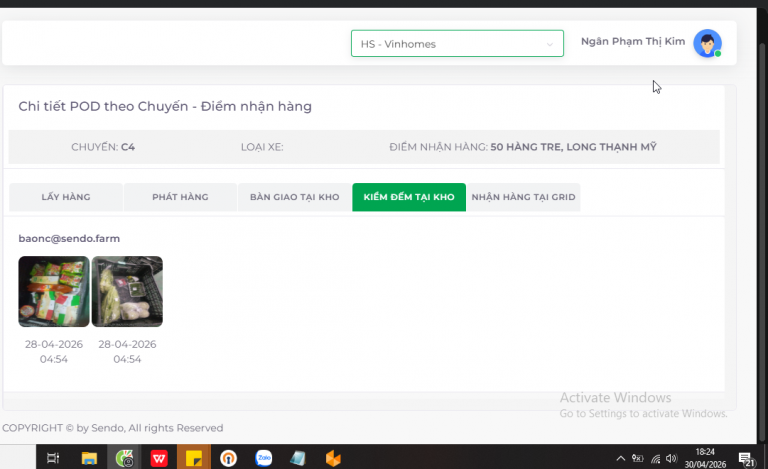Image resolution: width=768 pixels, height=469 pixels.
Task: Open the network Wi-Fi tray icon
Action: click(655, 458)
